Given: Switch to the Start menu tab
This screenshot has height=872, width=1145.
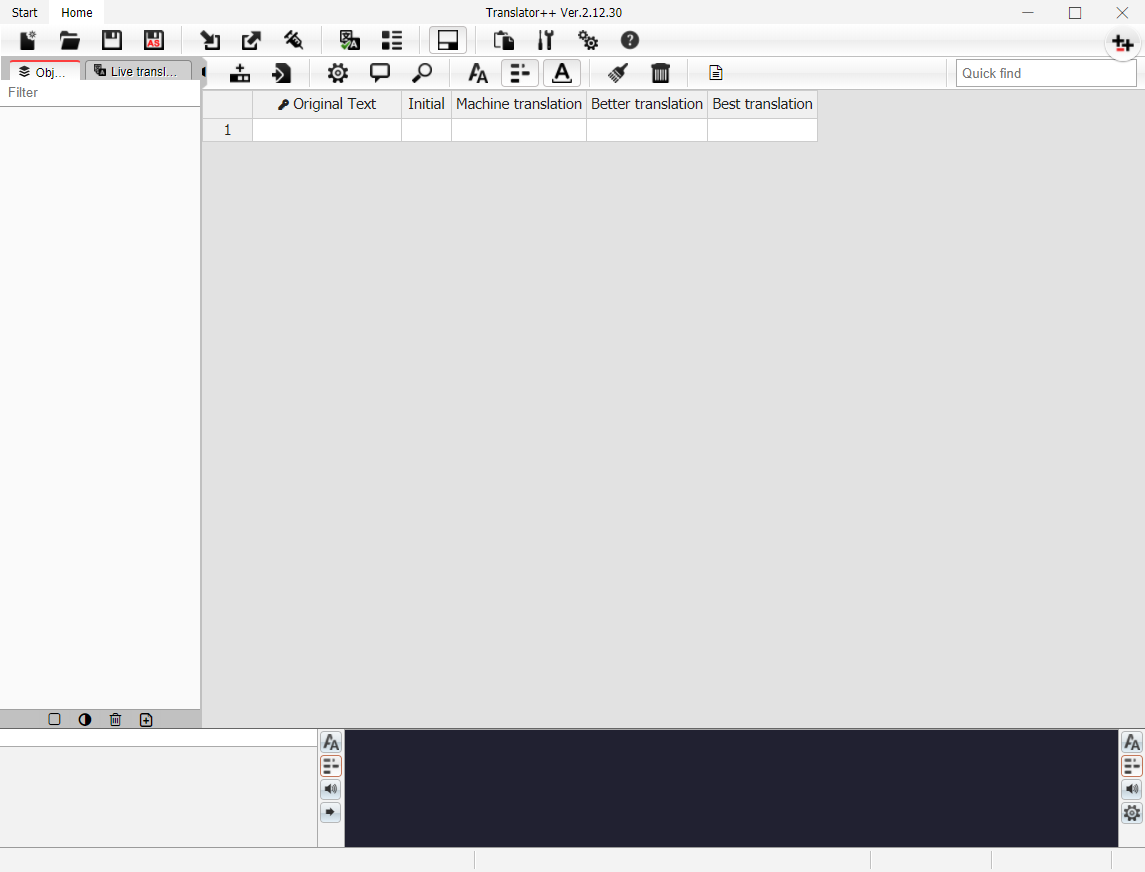Looking at the screenshot, I should pos(25,12).
